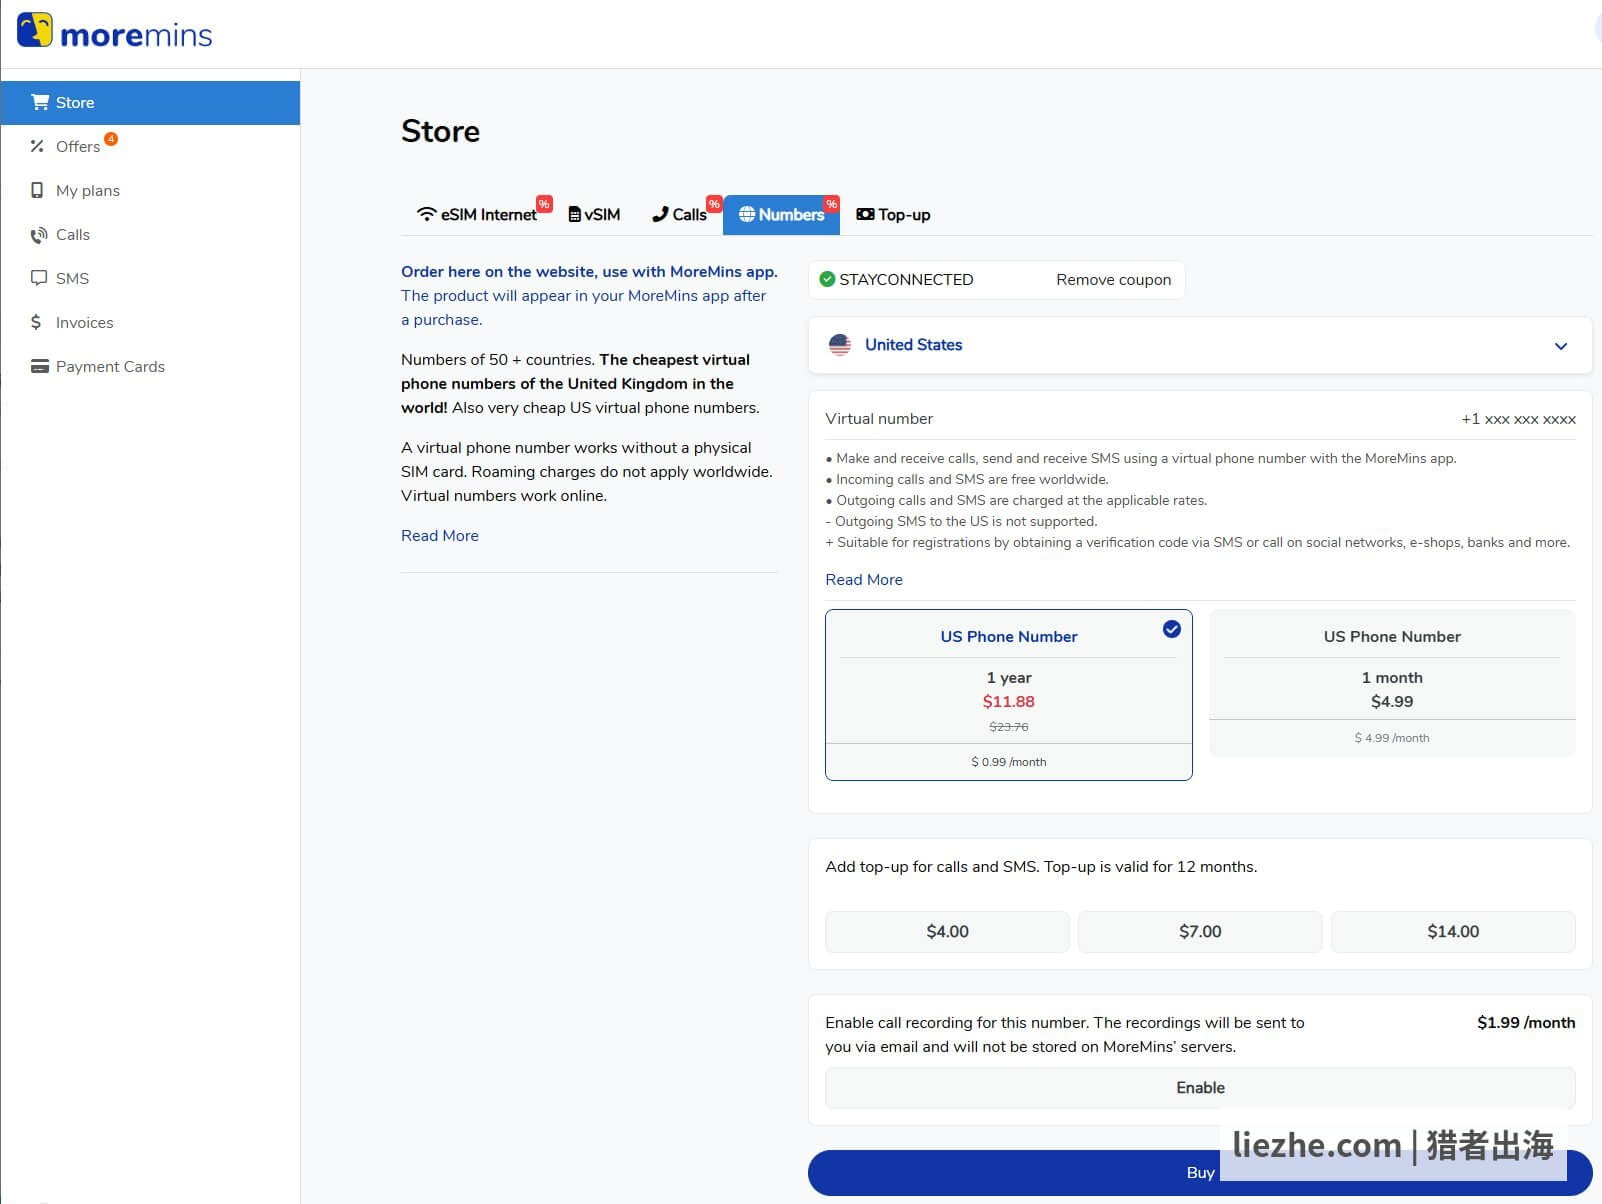Enable call recording for this number
The image size is (1602, 1204).
click(x=1200, y=1088)
